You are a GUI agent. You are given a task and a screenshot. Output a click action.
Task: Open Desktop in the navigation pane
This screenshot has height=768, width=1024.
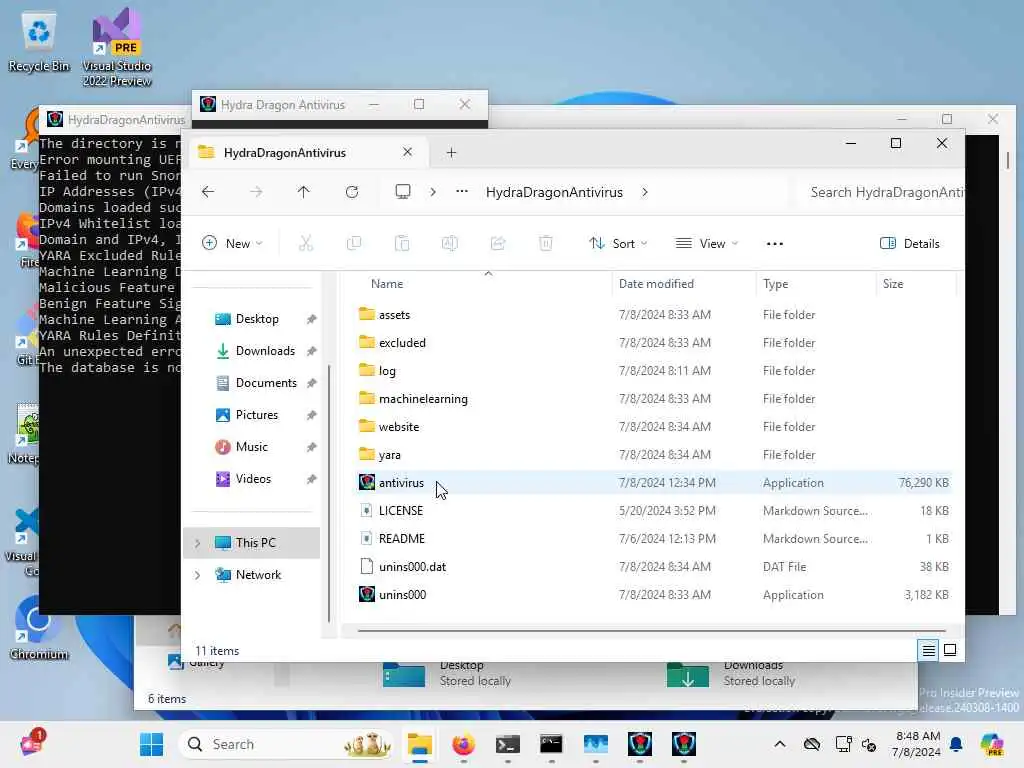[x=257, y=319]
